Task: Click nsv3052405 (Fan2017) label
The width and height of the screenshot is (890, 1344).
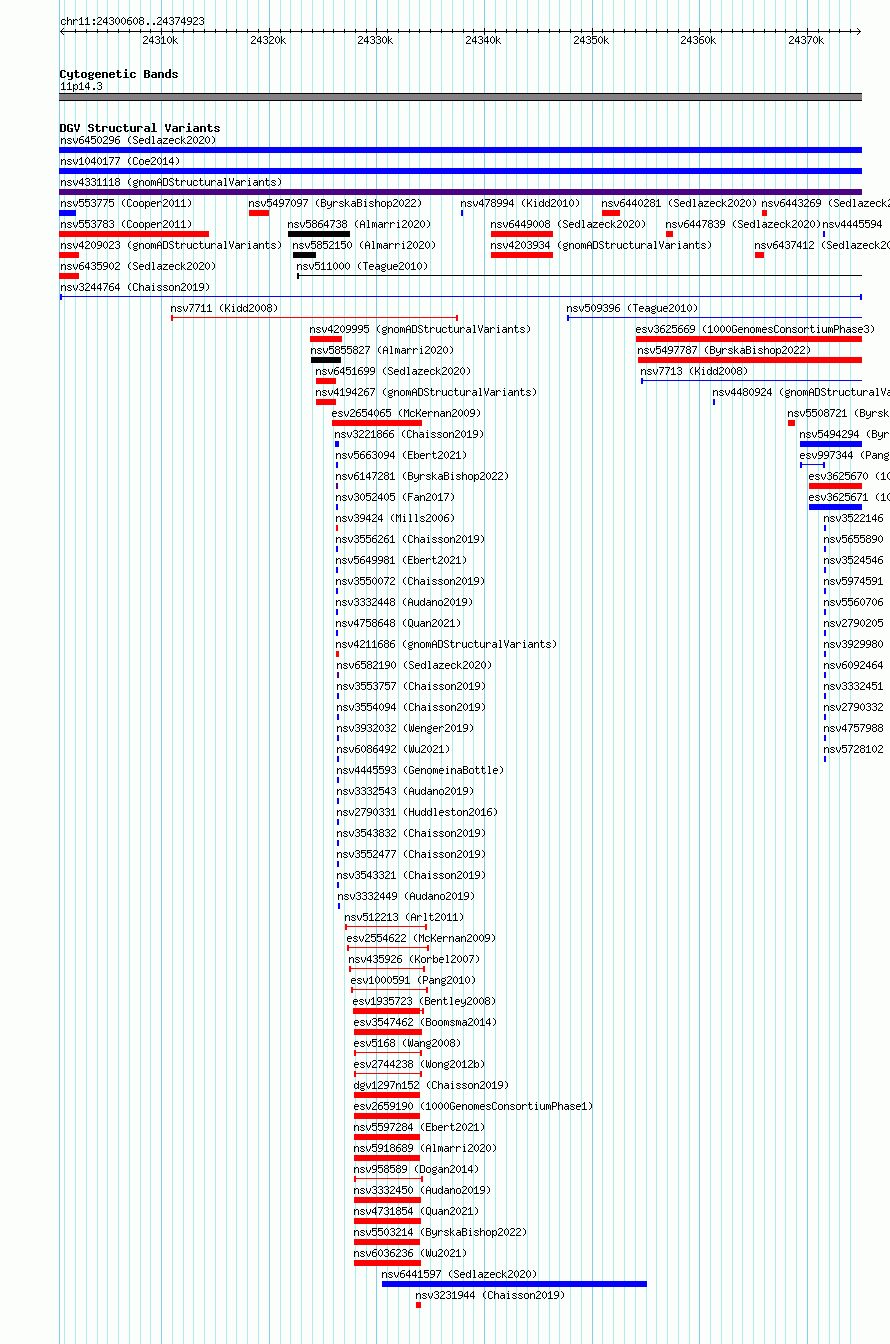Action: (x=395, y=497)
